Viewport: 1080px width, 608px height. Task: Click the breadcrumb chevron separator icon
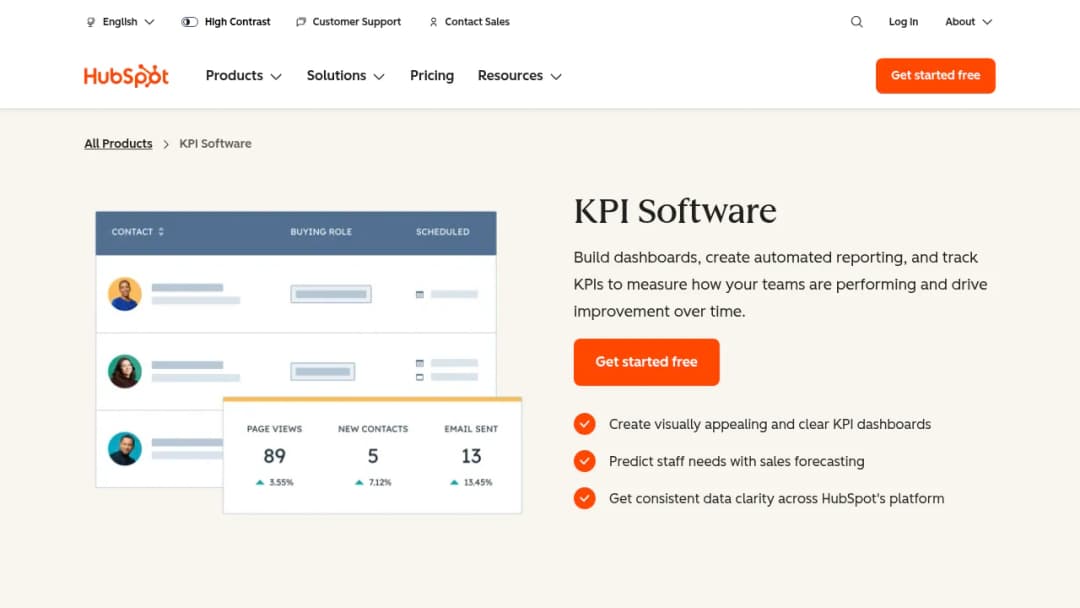pyautogui.click(x=166, y=145)
